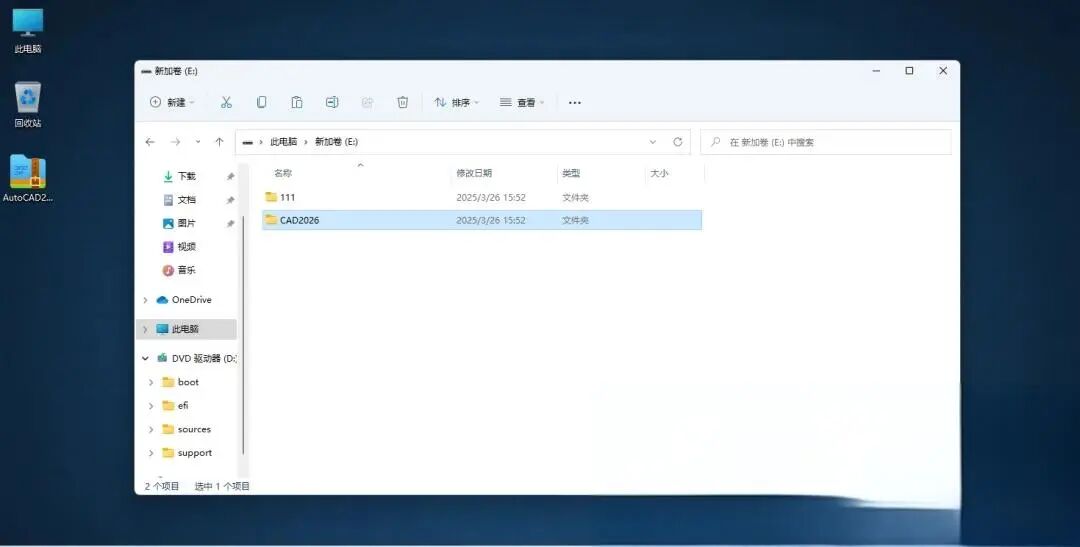Expand address bar history dropdown

[x=653, y=142]
